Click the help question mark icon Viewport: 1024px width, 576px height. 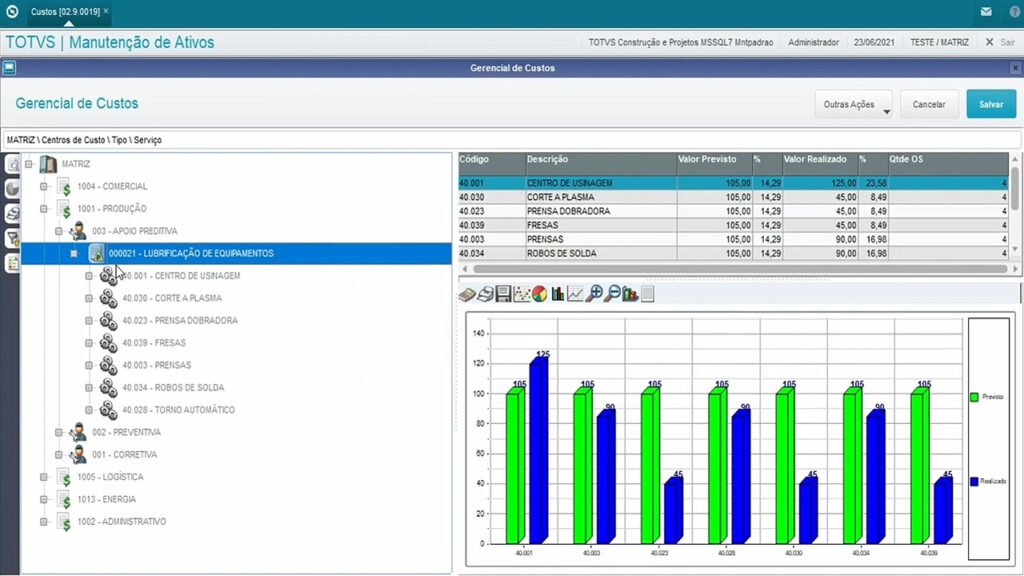1014,12
